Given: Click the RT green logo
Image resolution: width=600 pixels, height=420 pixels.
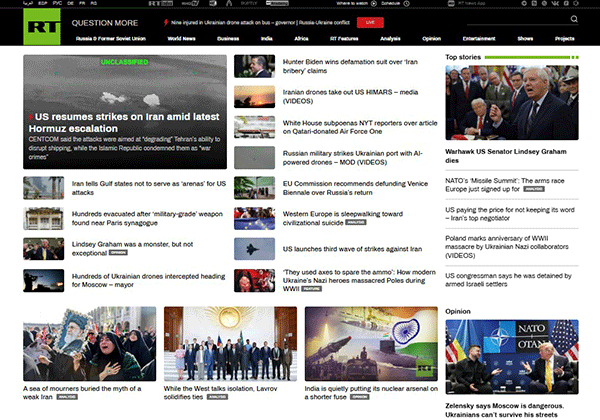Looking at the screenshot, I should [x=42, y=27].
